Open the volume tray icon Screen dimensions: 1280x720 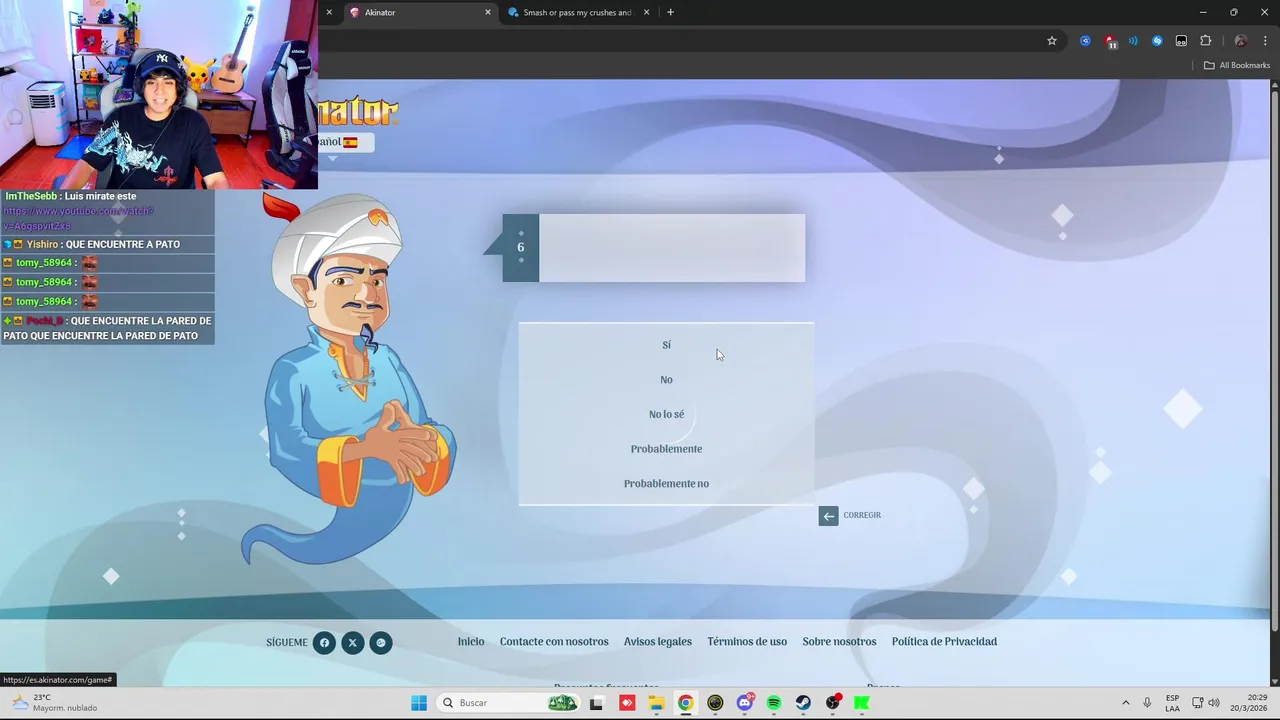pos(1214,703)
